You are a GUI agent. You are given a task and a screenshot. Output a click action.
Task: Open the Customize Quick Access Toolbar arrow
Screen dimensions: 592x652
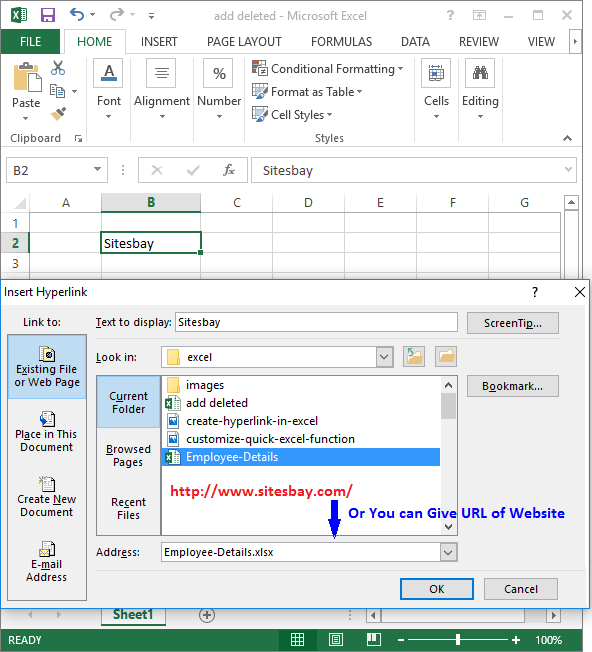point(151,16)
